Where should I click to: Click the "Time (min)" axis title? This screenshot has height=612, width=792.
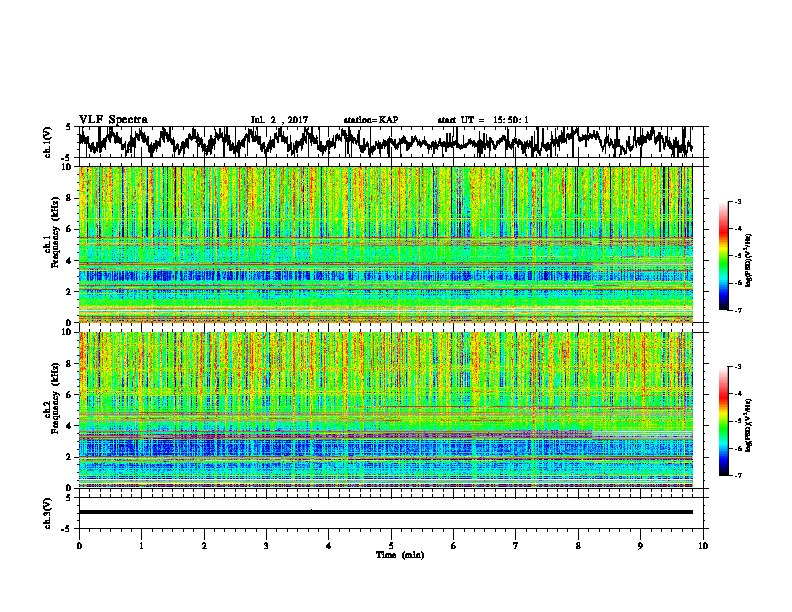click(400, 555)
